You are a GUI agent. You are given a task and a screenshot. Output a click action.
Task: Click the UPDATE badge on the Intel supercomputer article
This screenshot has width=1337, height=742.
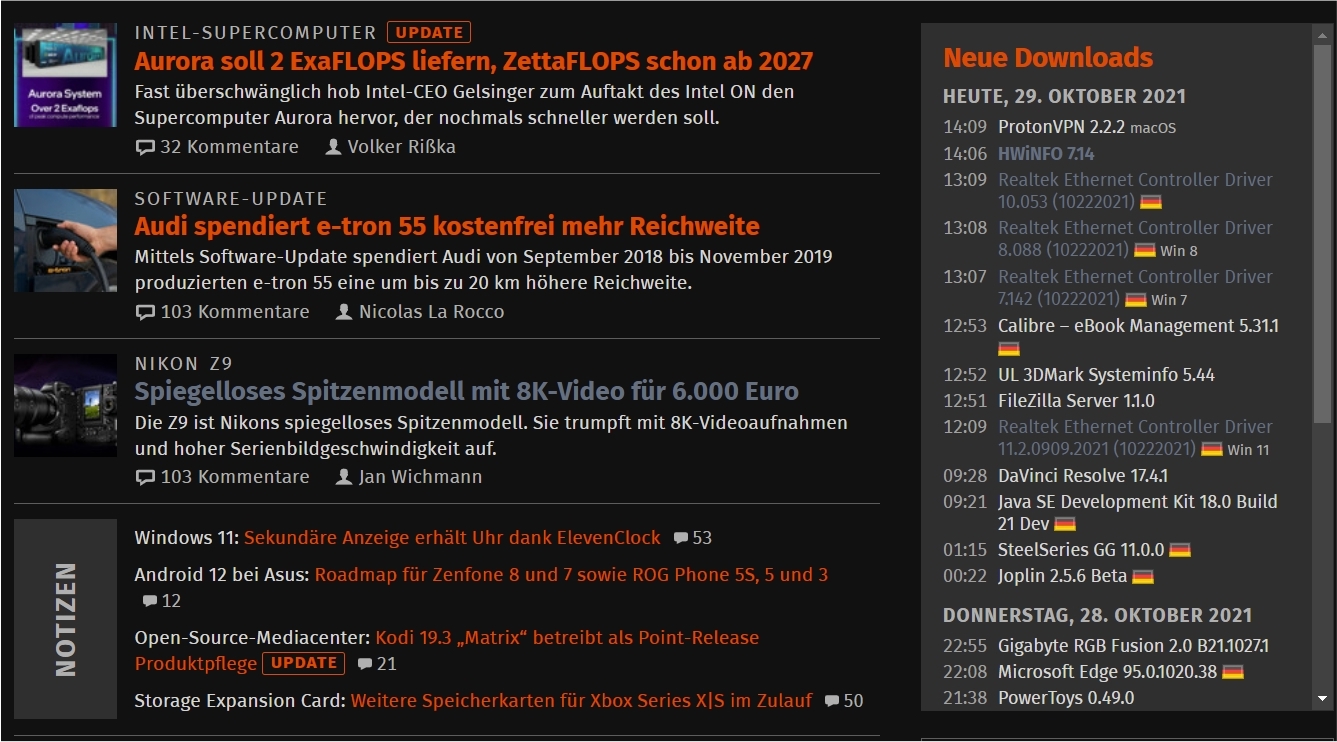[x=429, y=32]
